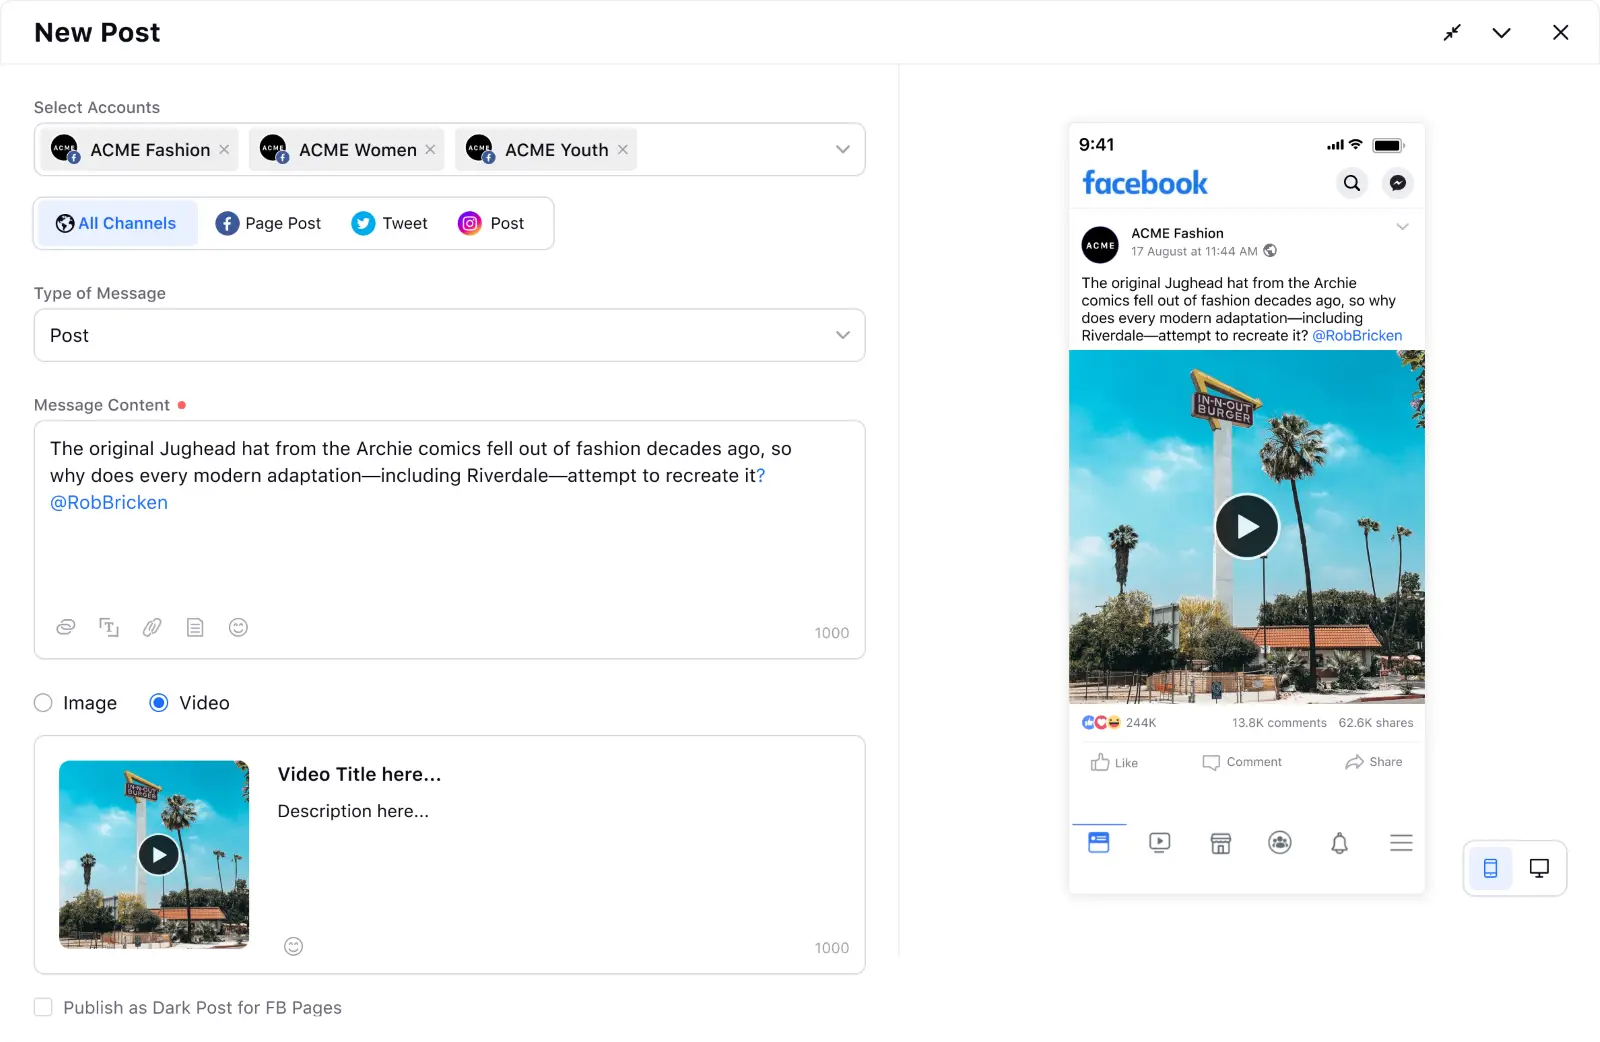The height and width of the screenshot is (1042, 1600).
Task: Click Comment on the Facebook preview
Action: coord(1243,762)
